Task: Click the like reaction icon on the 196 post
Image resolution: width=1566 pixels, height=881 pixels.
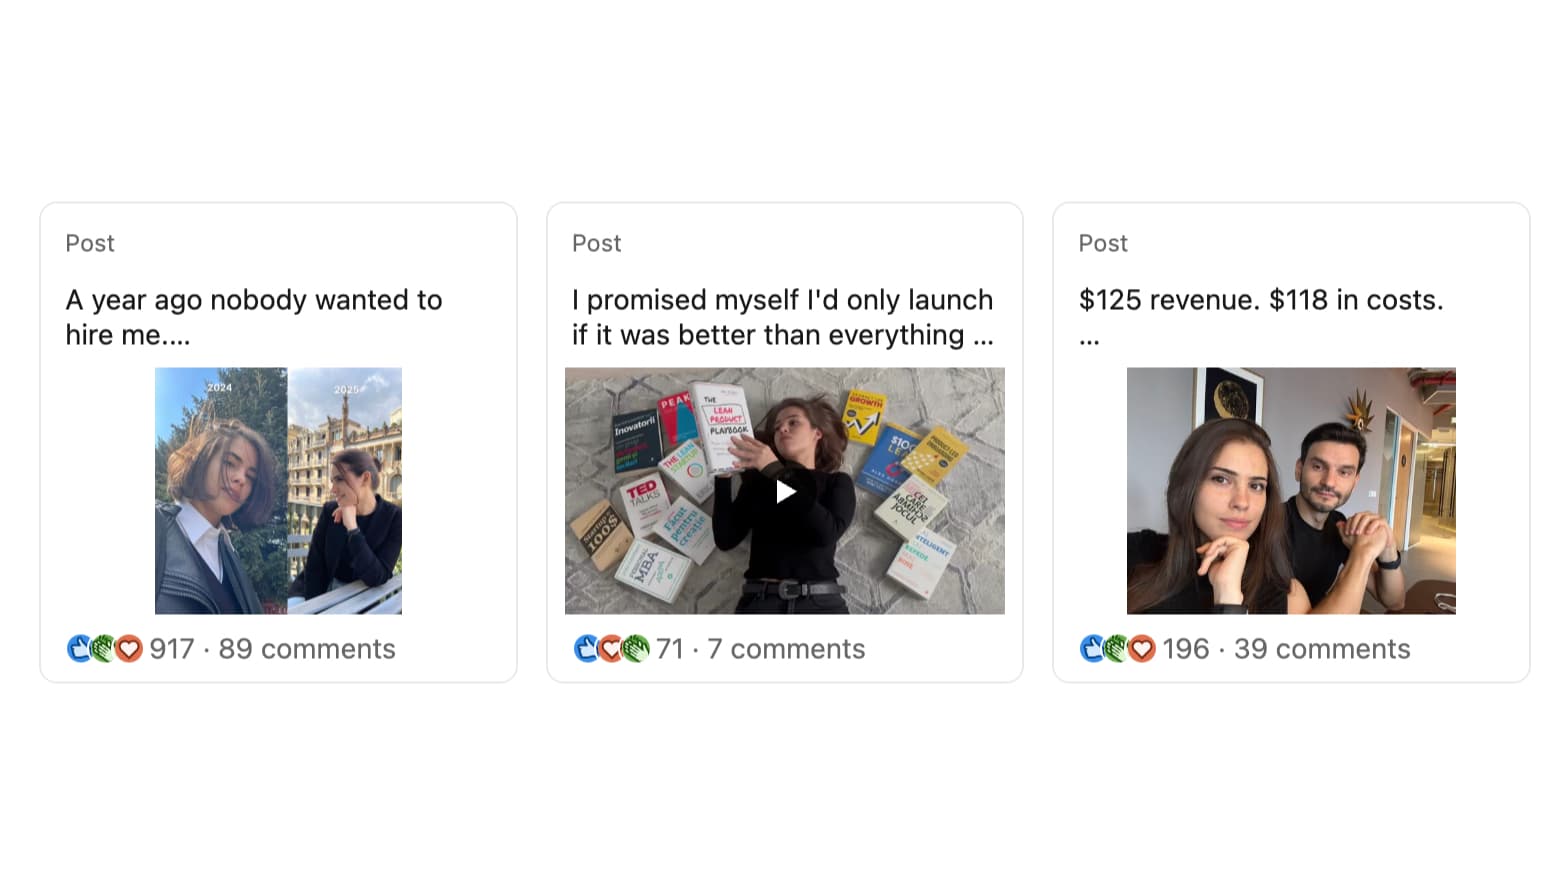Action: pos(1092,649)
